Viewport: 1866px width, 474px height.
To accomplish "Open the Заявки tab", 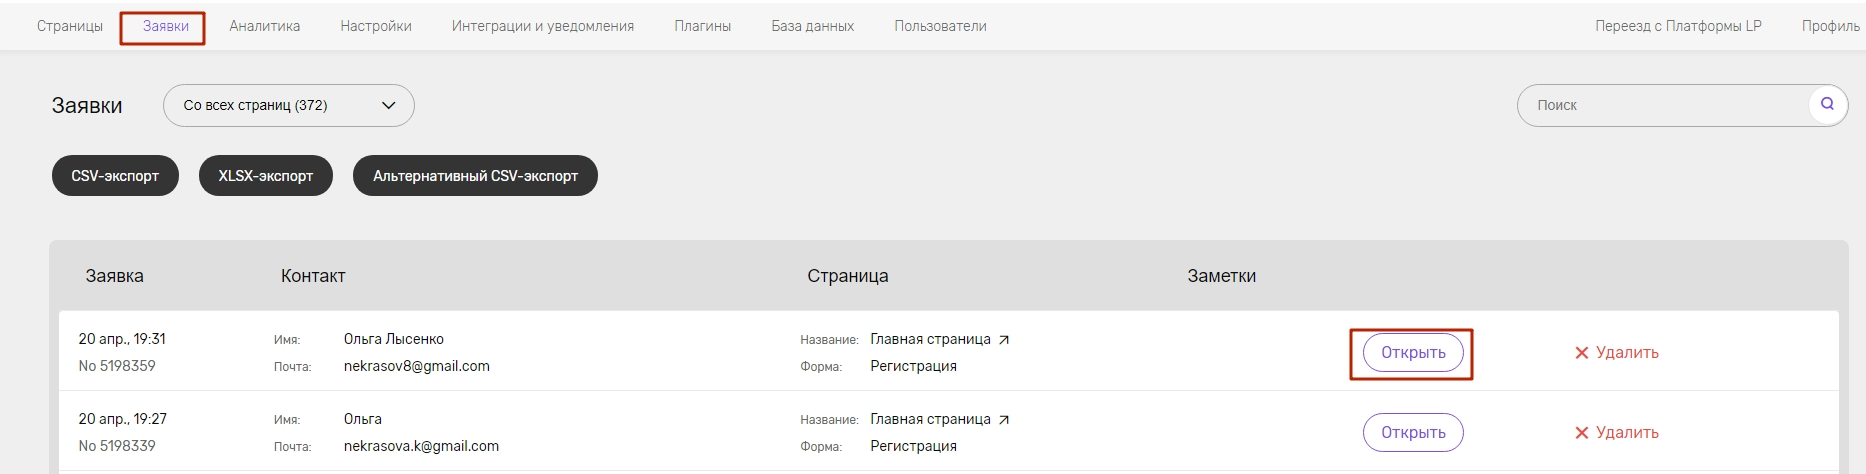I will (x=166, y=26).
